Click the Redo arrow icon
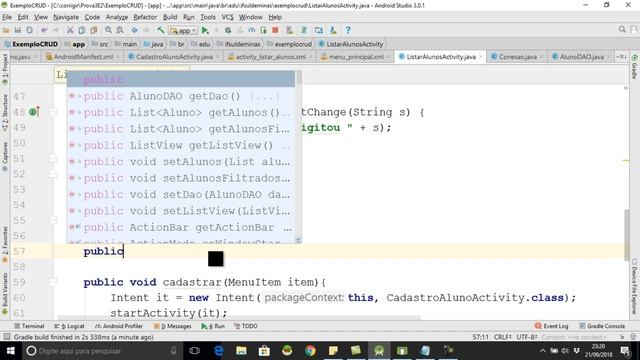Viewport: 640px width, 360px height. (x=56, y=30)
